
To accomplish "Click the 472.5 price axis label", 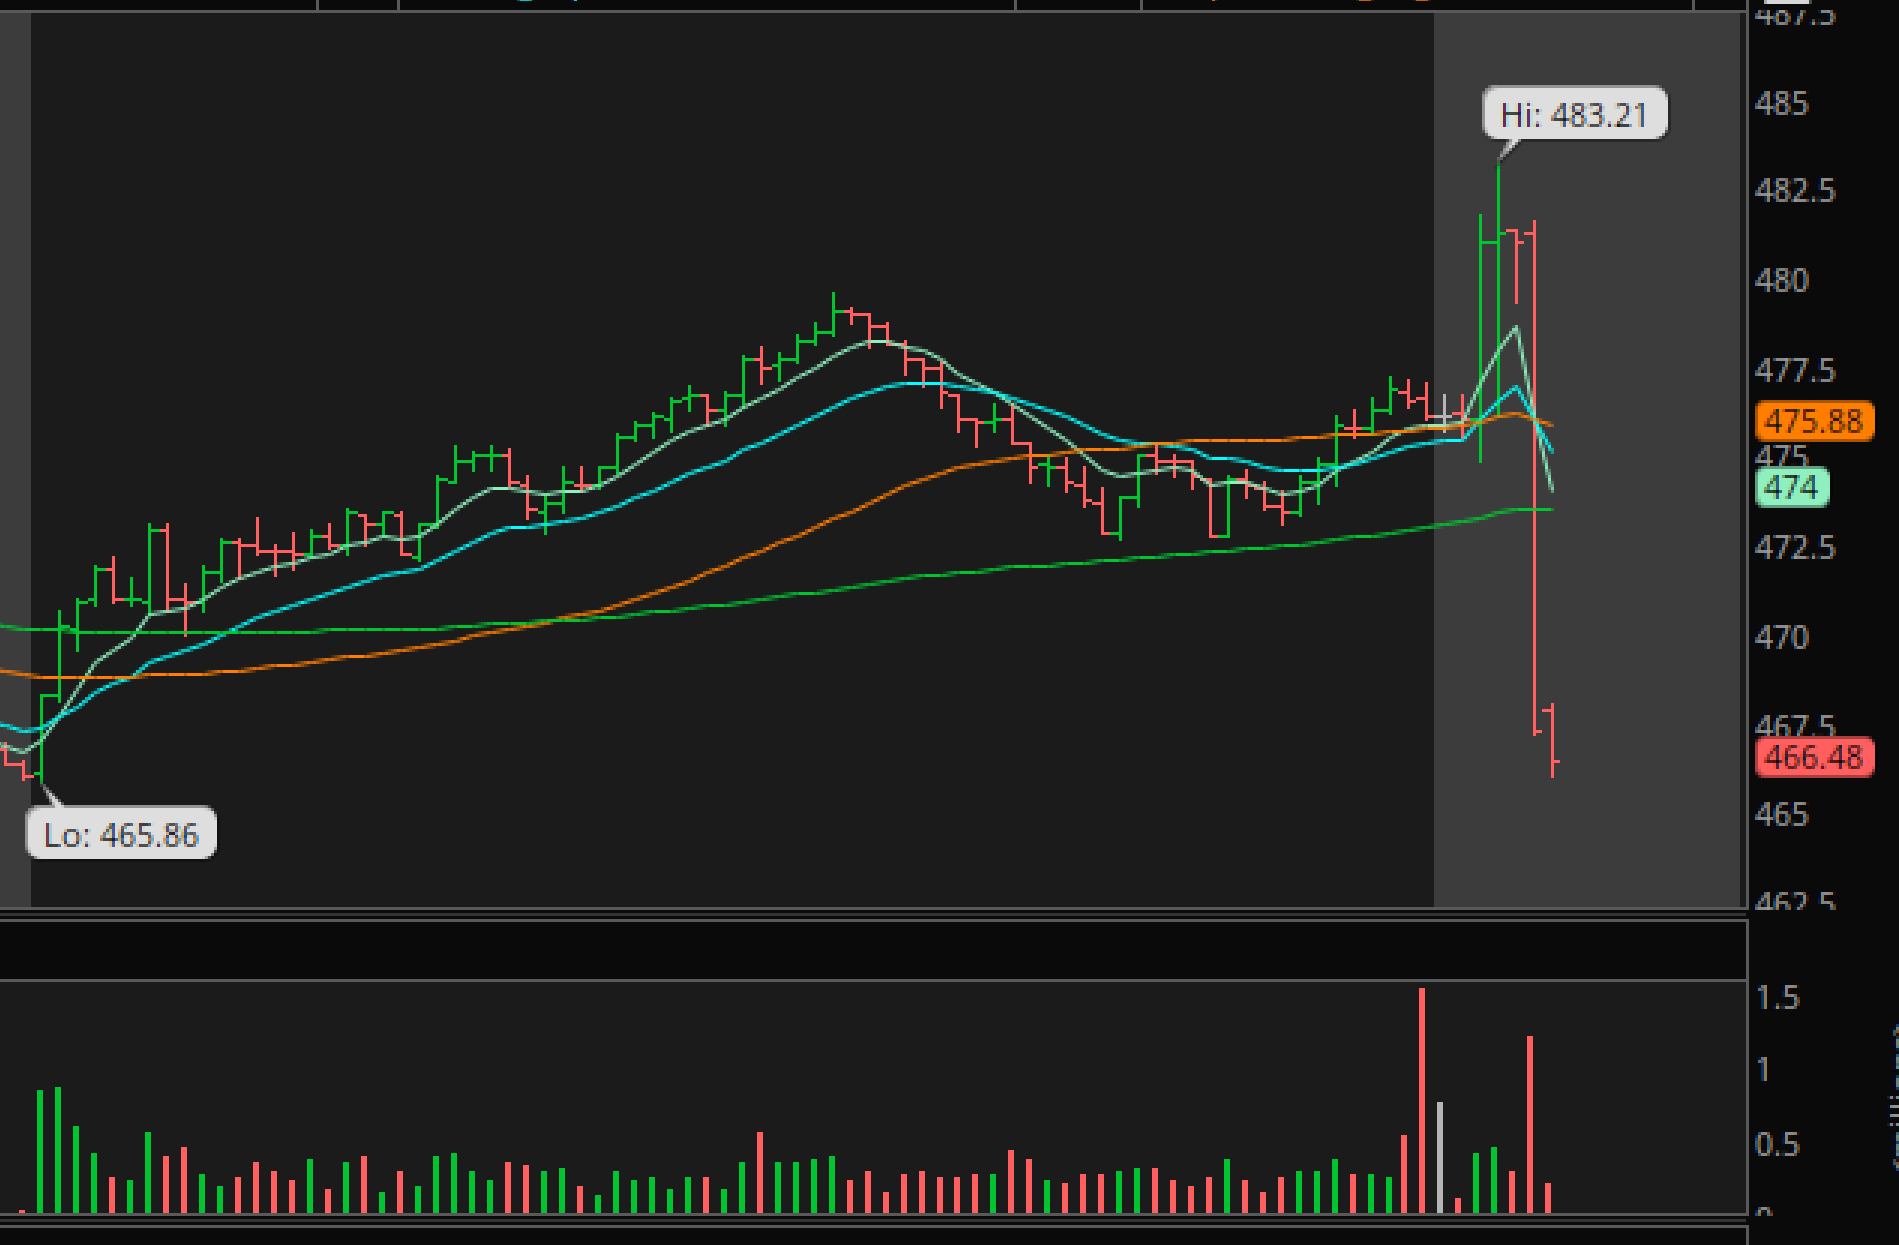I will (1795, 547).
